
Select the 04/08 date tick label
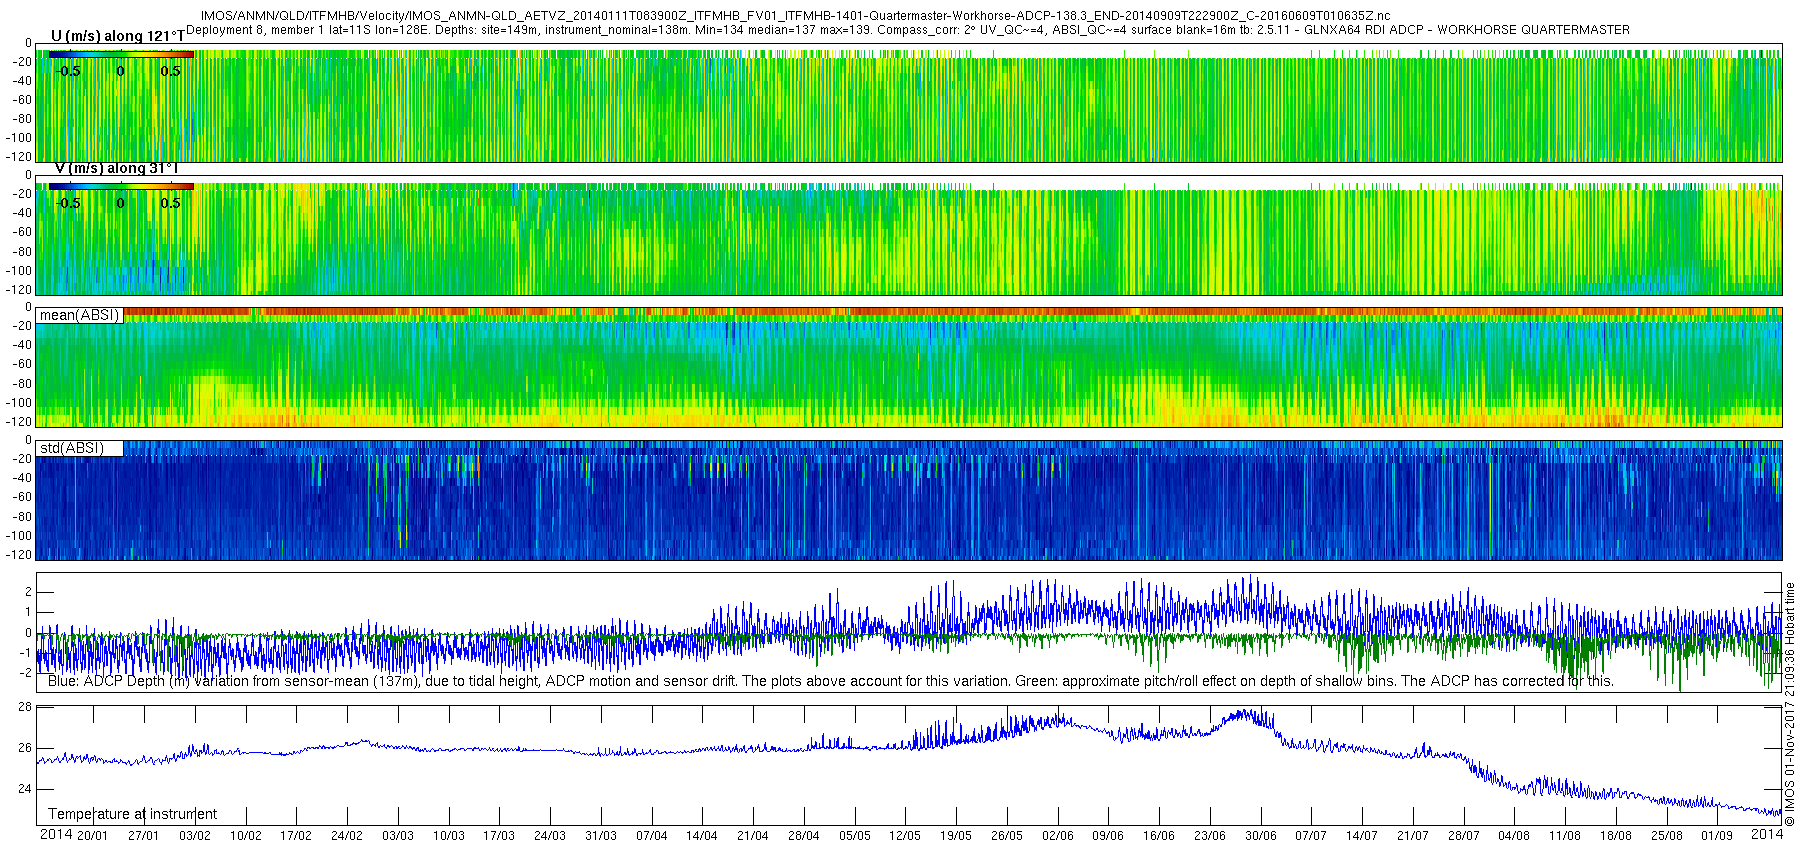coord(1514,836)
